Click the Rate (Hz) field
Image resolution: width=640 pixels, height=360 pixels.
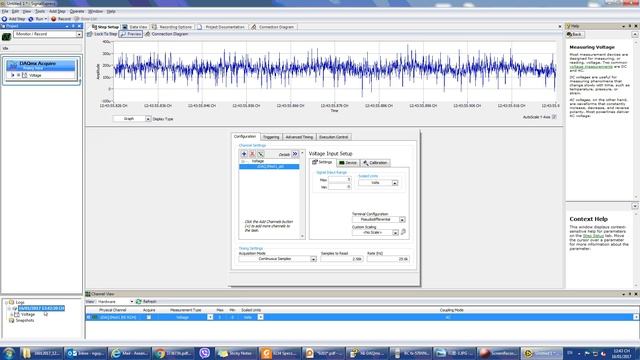tap(388, 259)
